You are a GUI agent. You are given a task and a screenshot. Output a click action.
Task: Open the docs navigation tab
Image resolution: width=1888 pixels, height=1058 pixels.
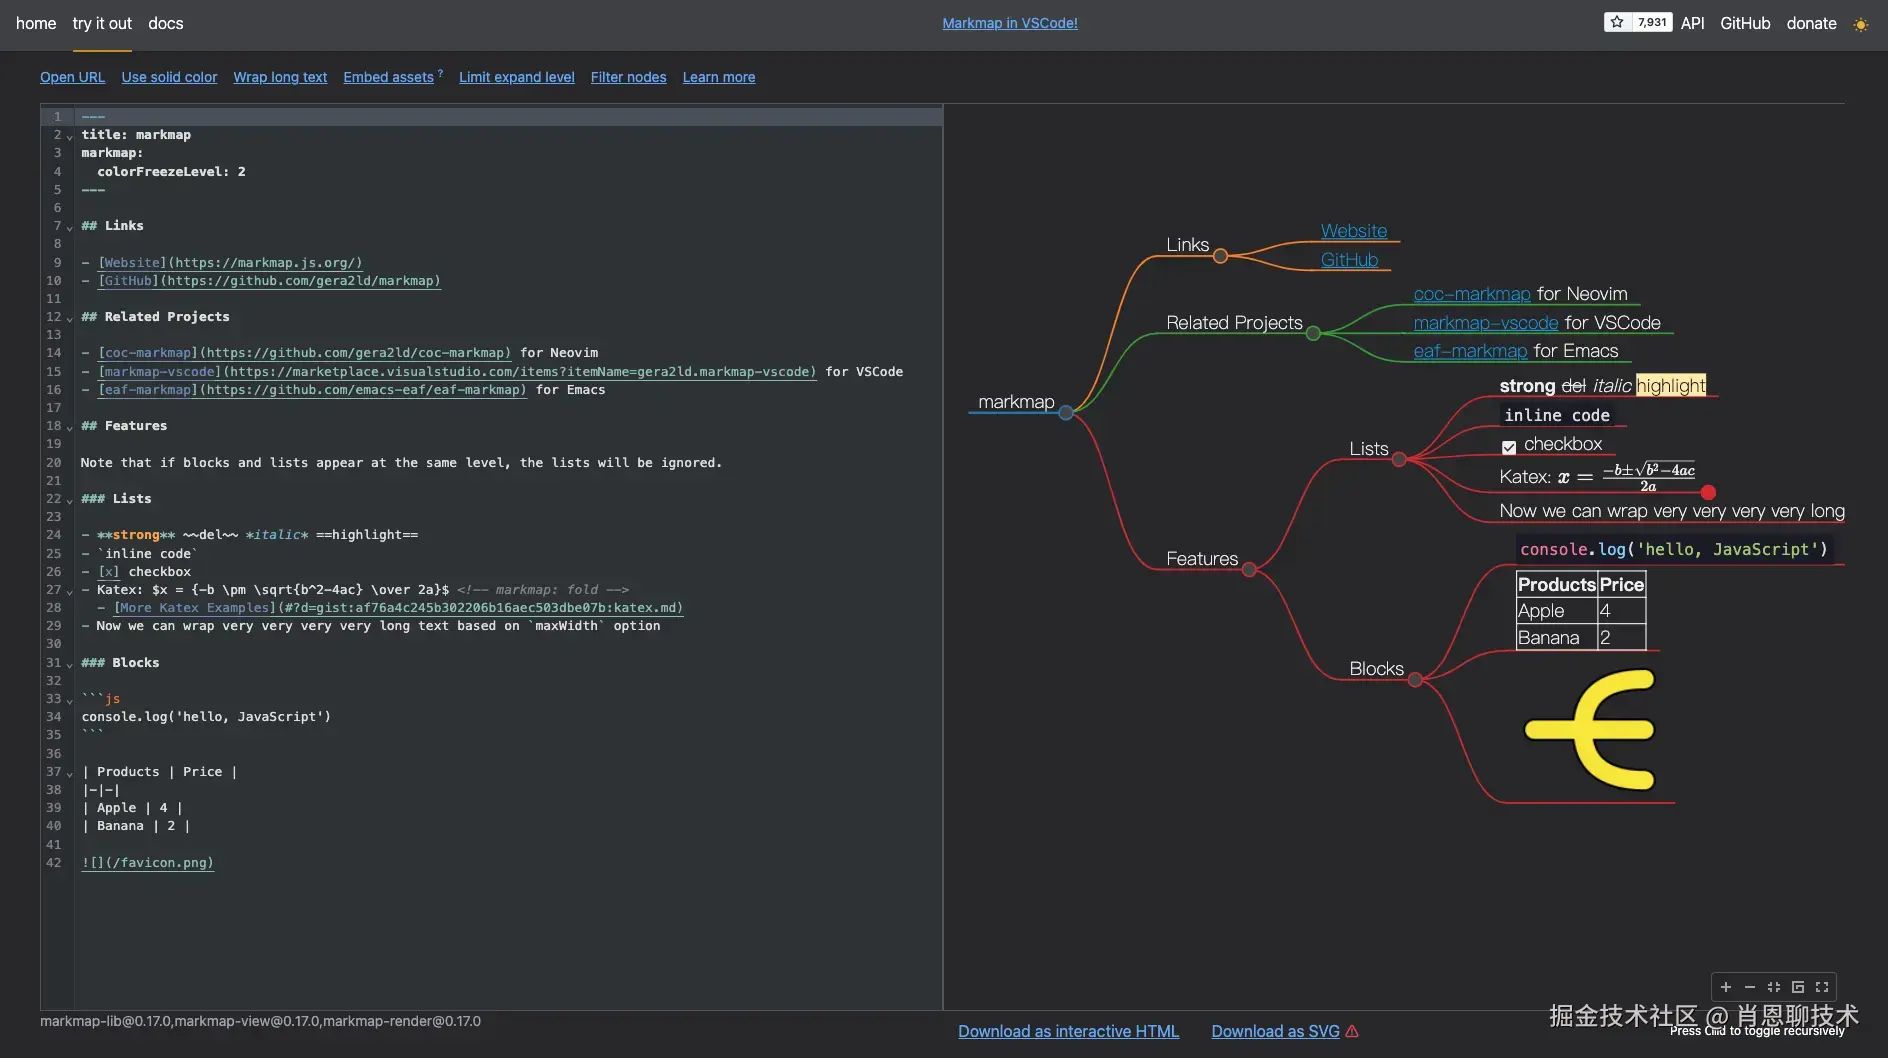(166, 23)
